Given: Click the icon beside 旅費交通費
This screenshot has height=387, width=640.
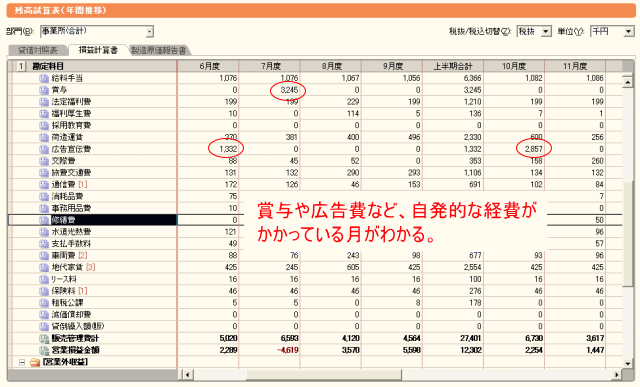Looking at the screenshot, I should 44,173.
